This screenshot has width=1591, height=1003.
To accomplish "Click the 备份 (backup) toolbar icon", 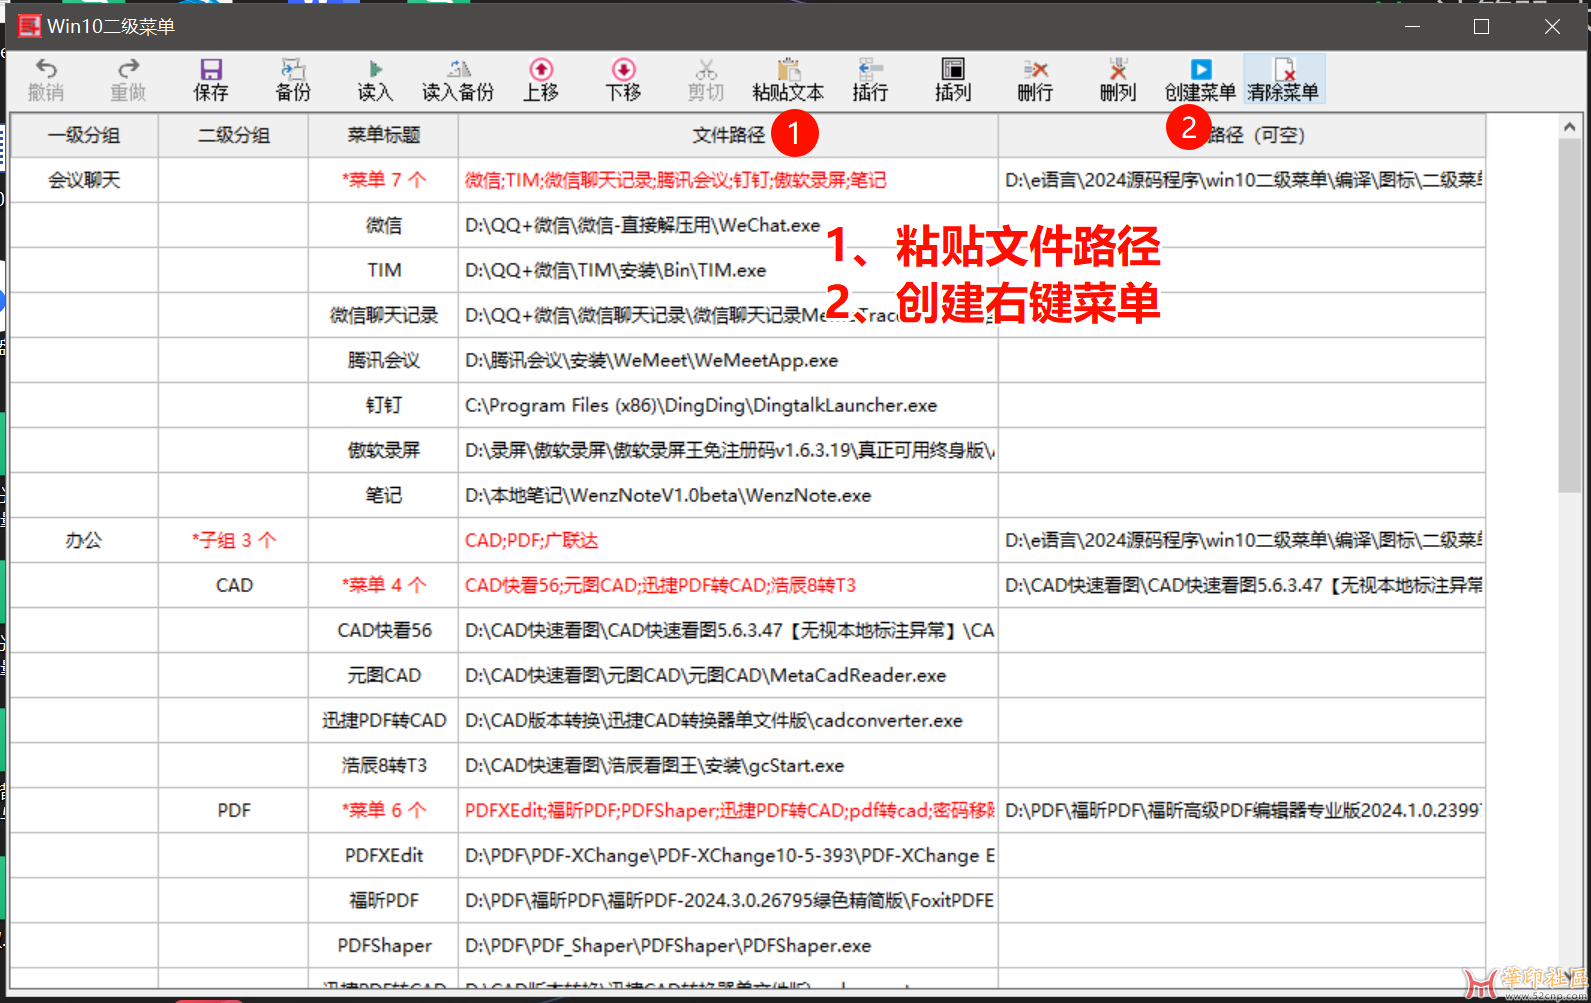I will tap(293, 79).
